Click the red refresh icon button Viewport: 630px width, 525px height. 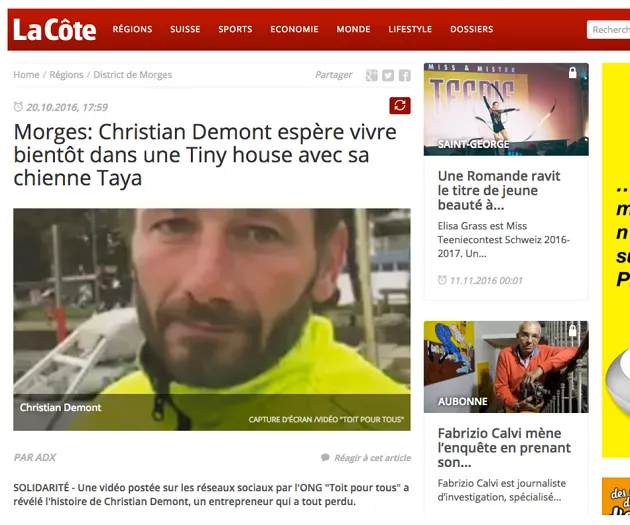(x=400, y=106)
